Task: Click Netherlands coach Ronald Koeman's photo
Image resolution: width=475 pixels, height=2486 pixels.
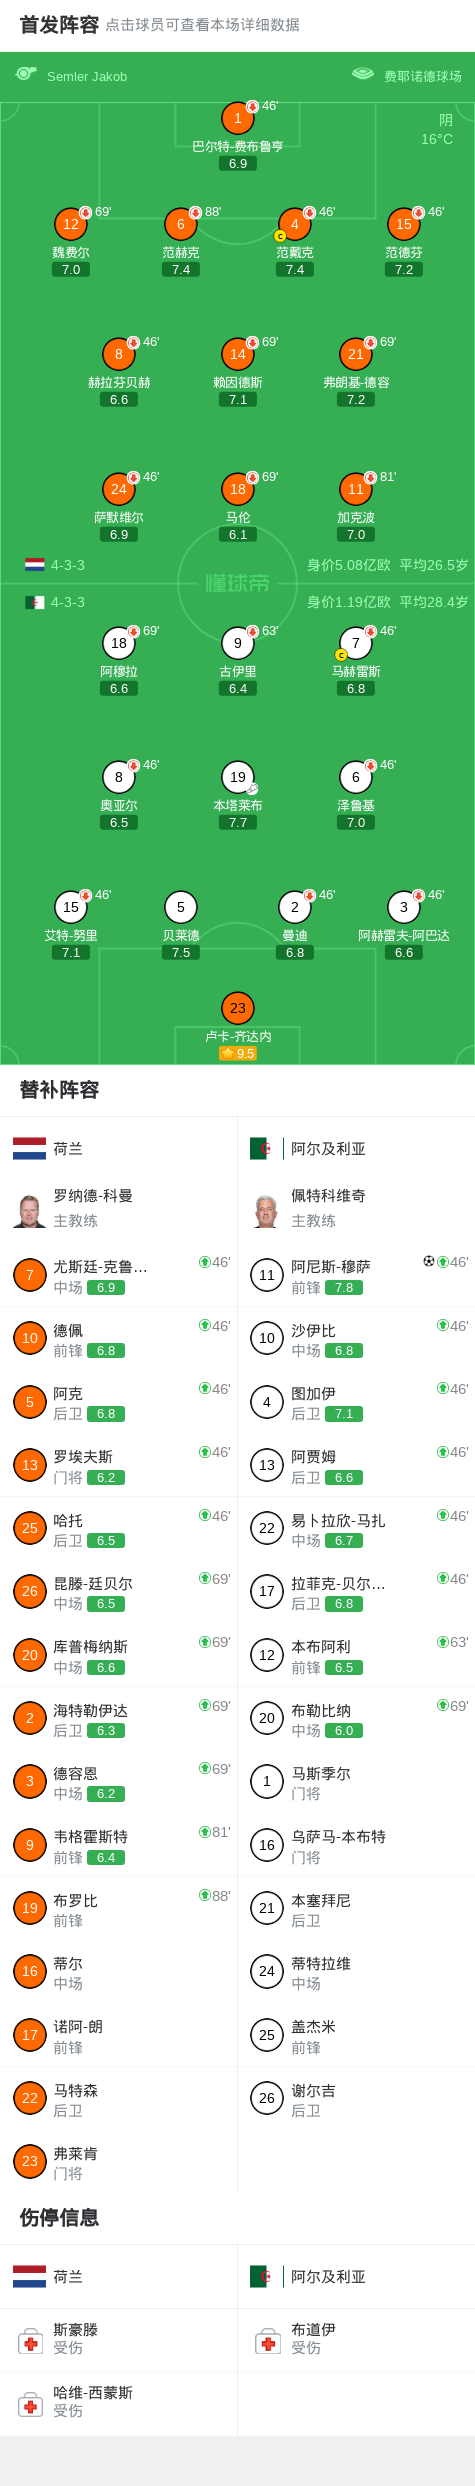Action: pyautogui.click(x=30, y=1209)
